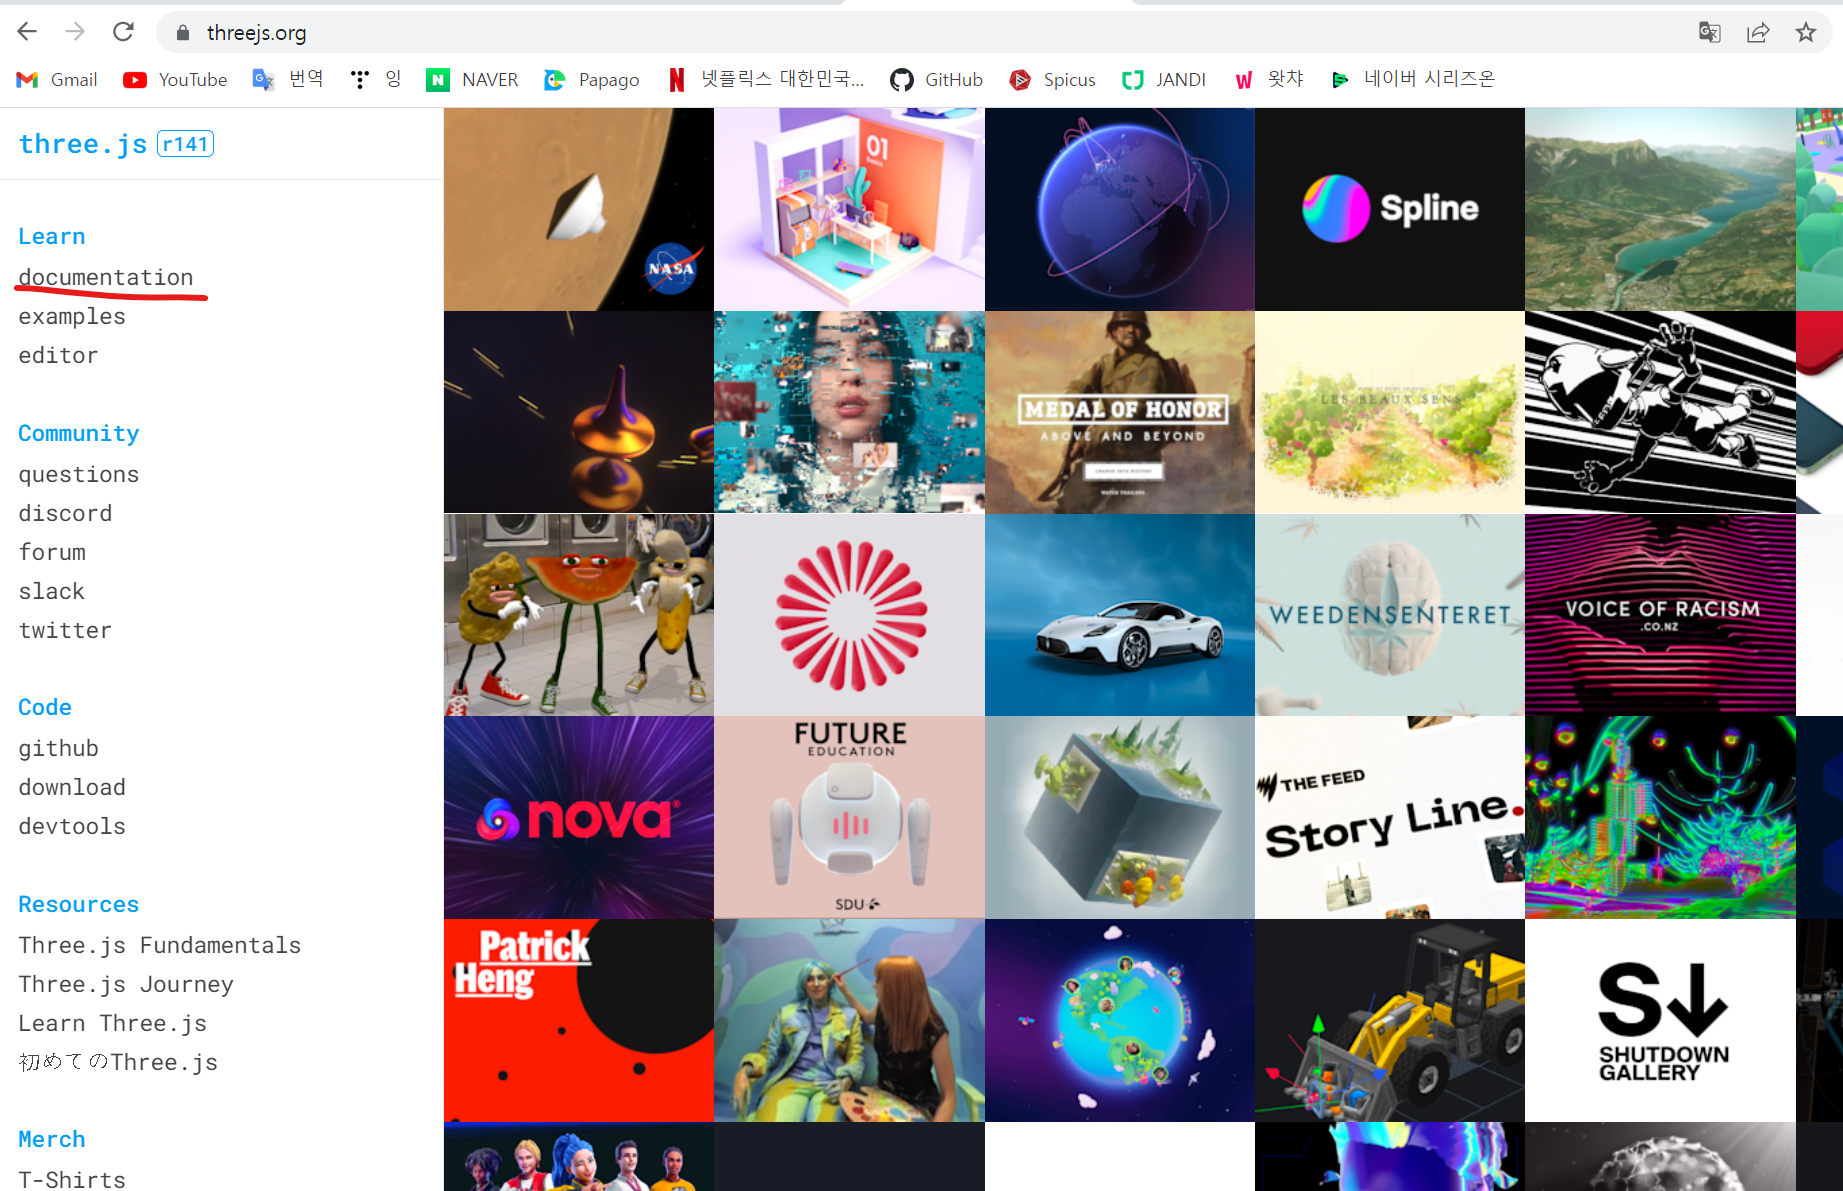Open the isometric room 01 thumbnail
1843x1191 pixels.
[x=849, y=209]
